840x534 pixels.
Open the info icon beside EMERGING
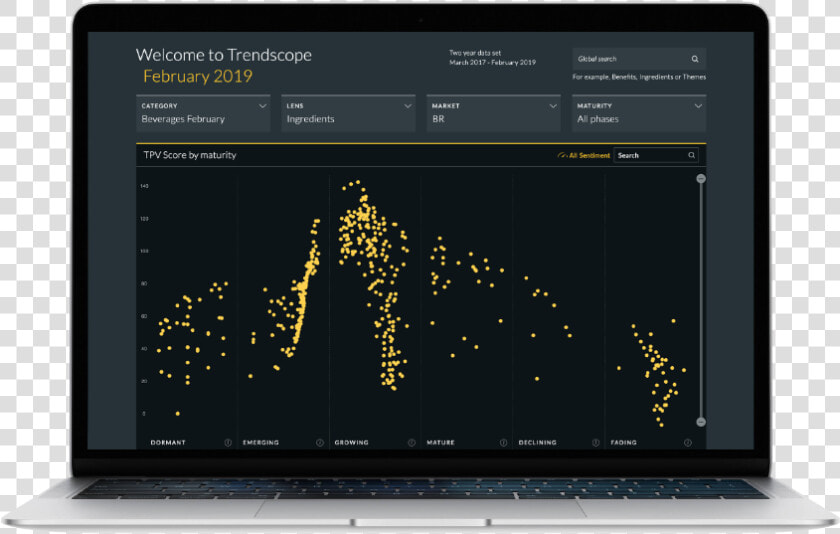[320, 442]
